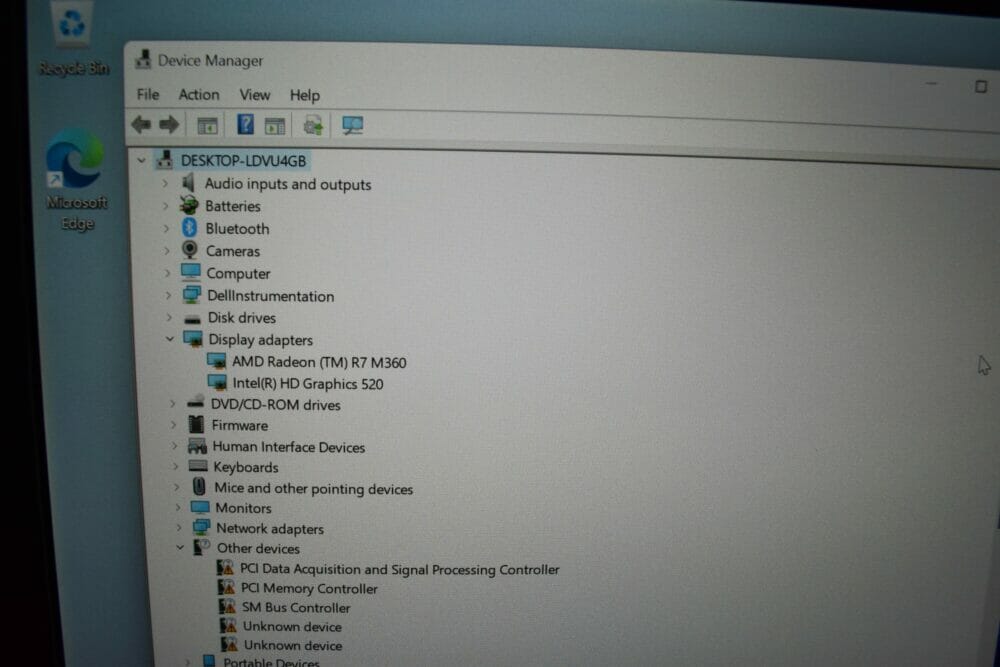
Task: Click the Monitors icon
Action: click(x=200, y=508)
